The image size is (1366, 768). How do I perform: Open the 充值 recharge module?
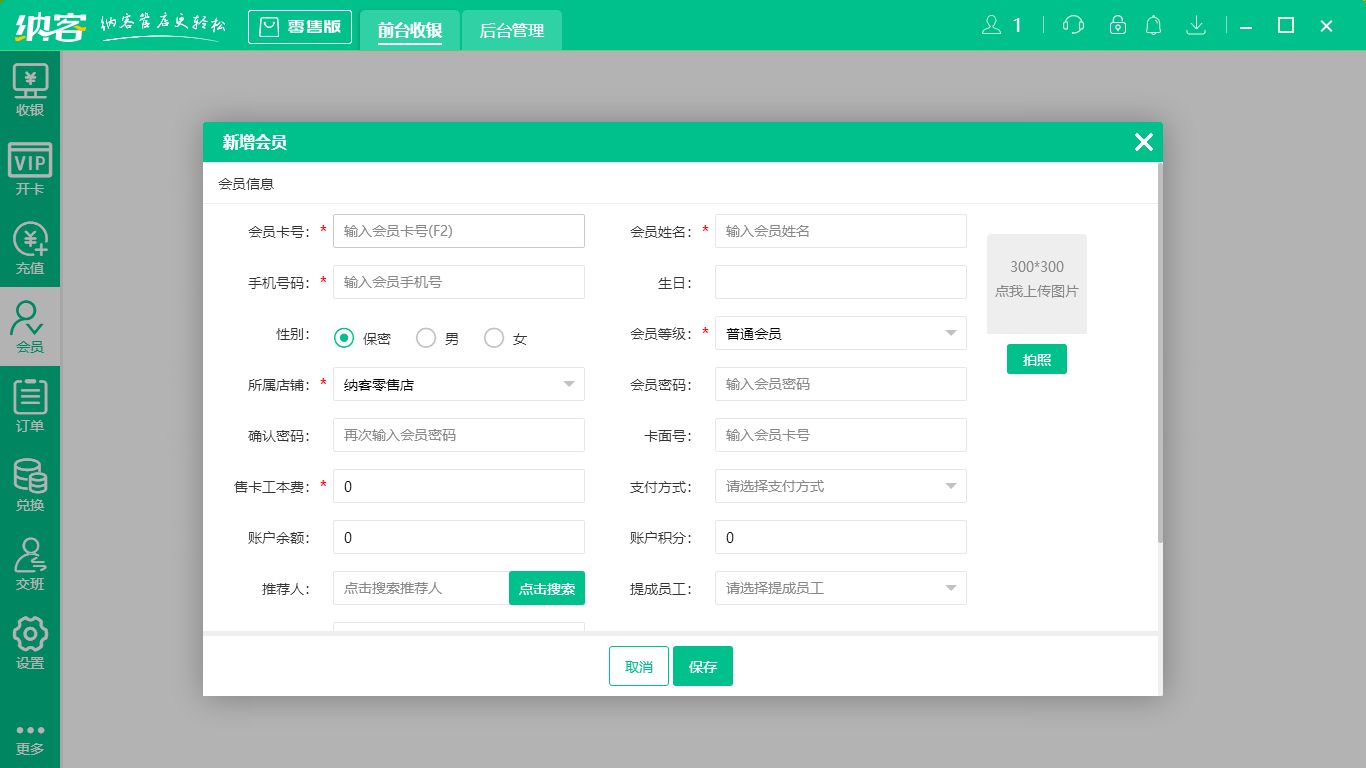coord(30,248)
